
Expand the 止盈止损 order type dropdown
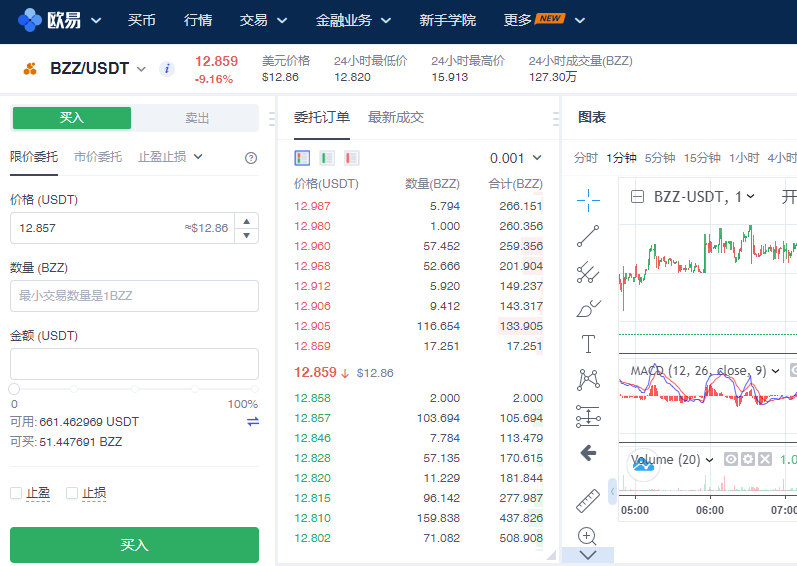tap(171, 157)
